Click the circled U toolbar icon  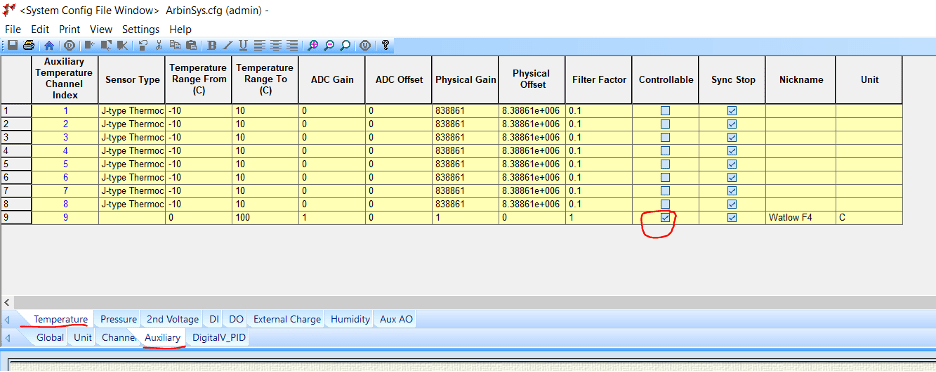(x=365, y=45)
